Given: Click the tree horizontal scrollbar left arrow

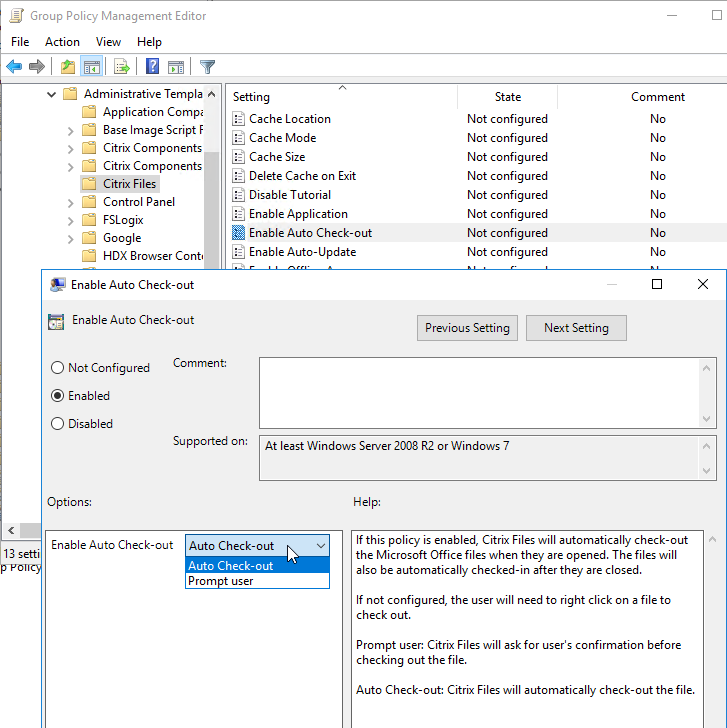Looking at the screenshot, I should click(x=11, y=530).
